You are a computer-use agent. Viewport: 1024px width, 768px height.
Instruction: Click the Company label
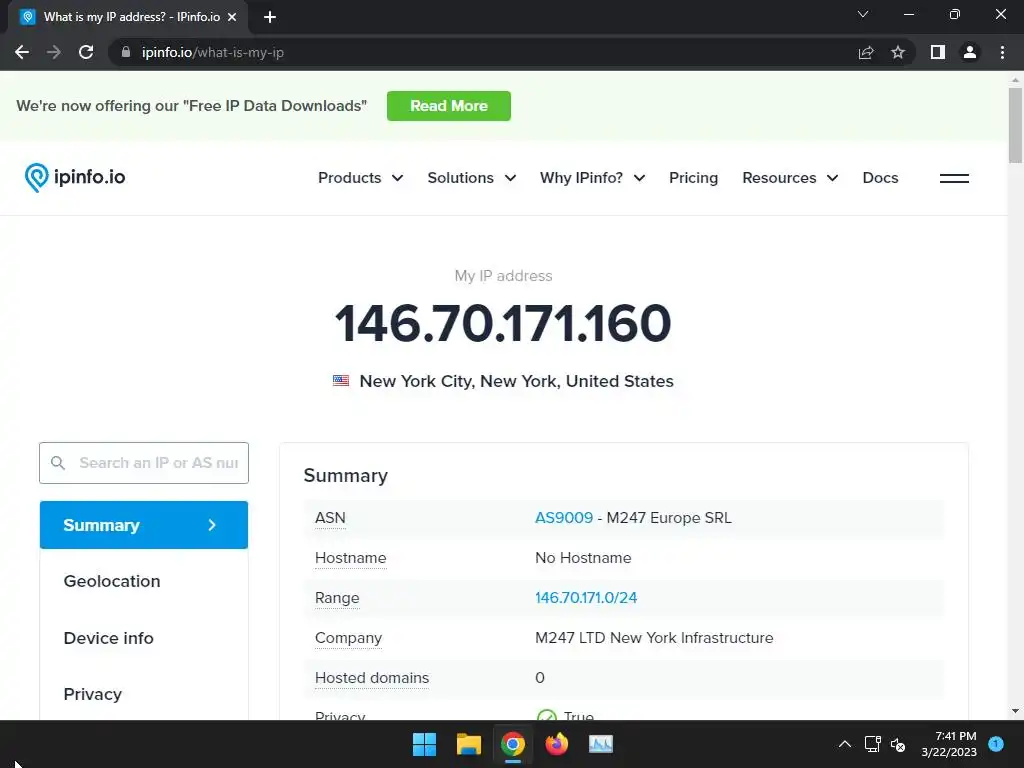(348, 638)
